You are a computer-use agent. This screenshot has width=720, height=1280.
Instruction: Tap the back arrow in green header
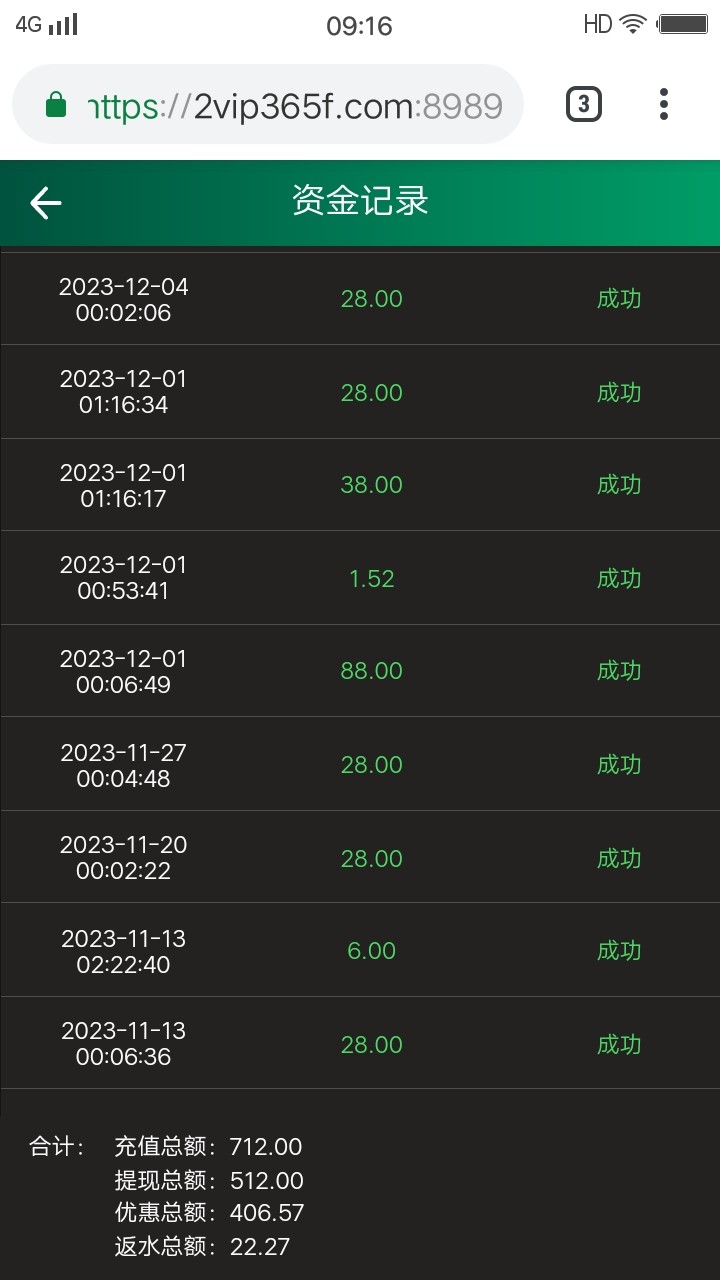point(46,203)
